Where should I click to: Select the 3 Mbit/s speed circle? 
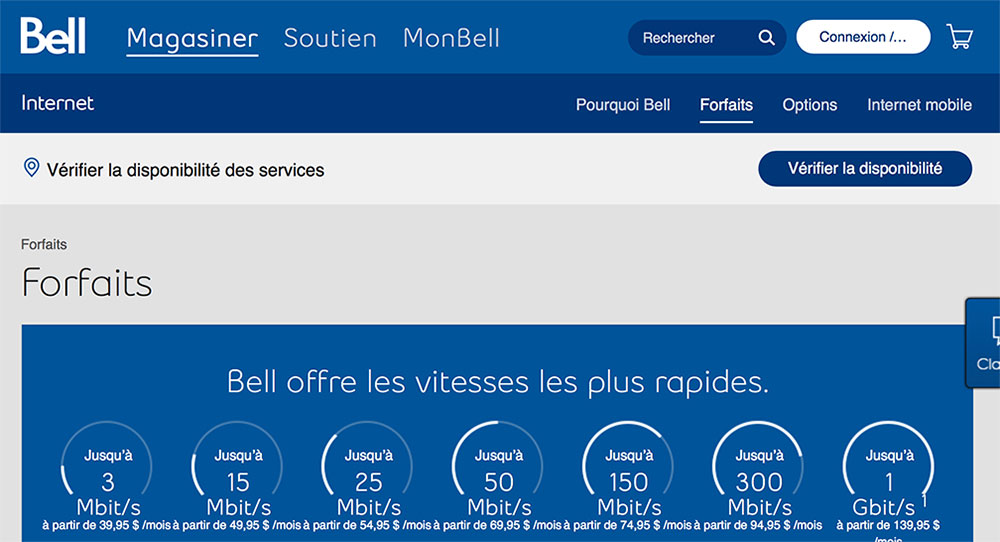(x=108, y=470)
